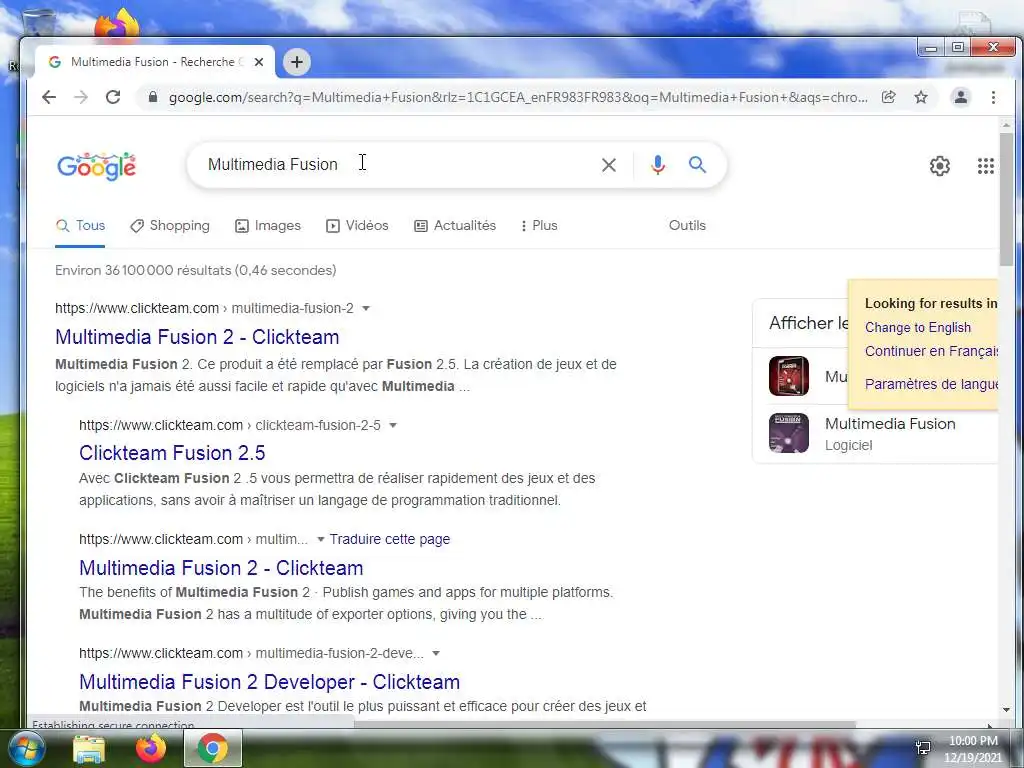Image resolution: width=1024 pixels, height=768 pixels.
Task: Click the vertical scrollbar thumb
Action: [x=1006, y=199]
